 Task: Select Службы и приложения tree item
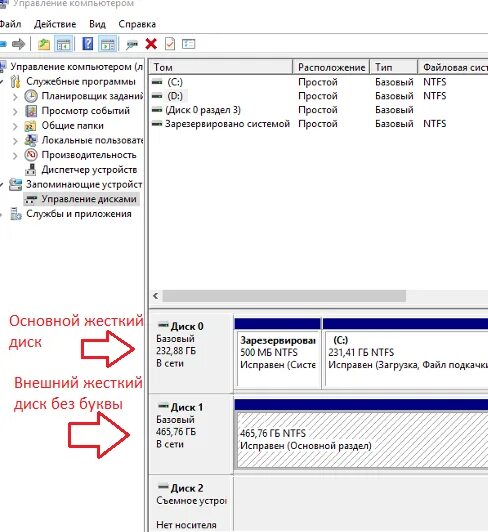pos(79,214)
